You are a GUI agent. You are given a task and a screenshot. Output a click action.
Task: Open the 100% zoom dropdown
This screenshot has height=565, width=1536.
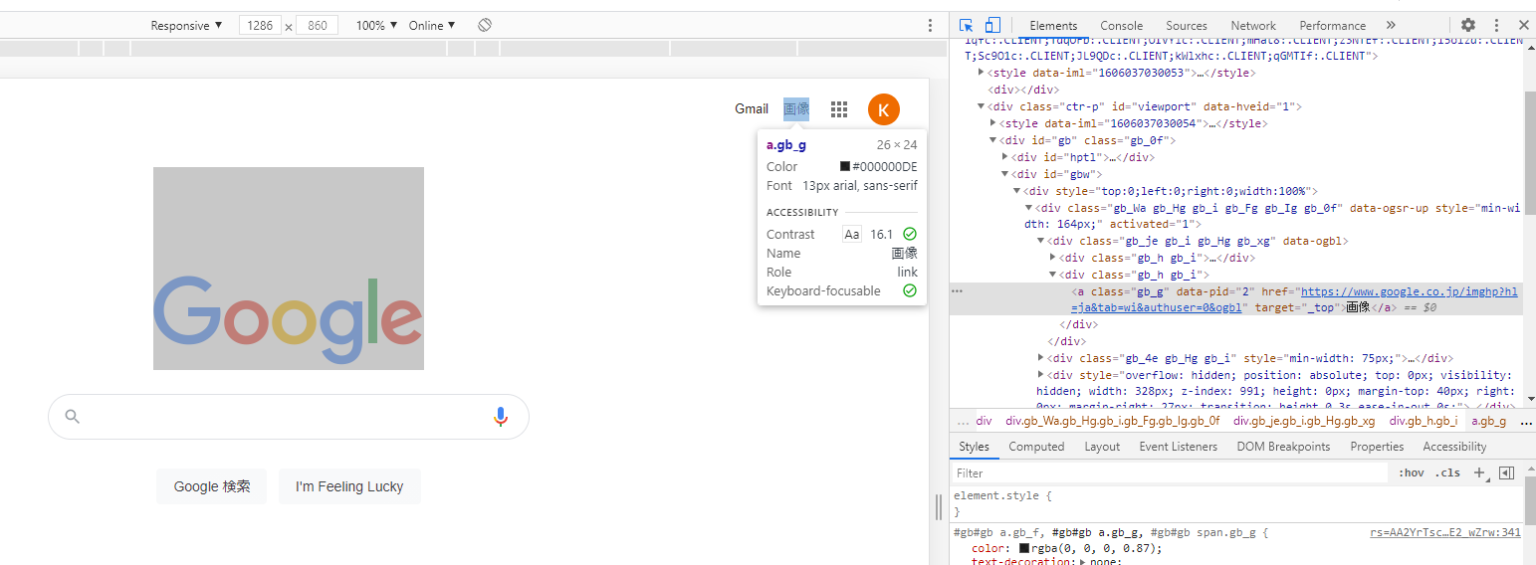pyautogui.click(x=376, y=25)
